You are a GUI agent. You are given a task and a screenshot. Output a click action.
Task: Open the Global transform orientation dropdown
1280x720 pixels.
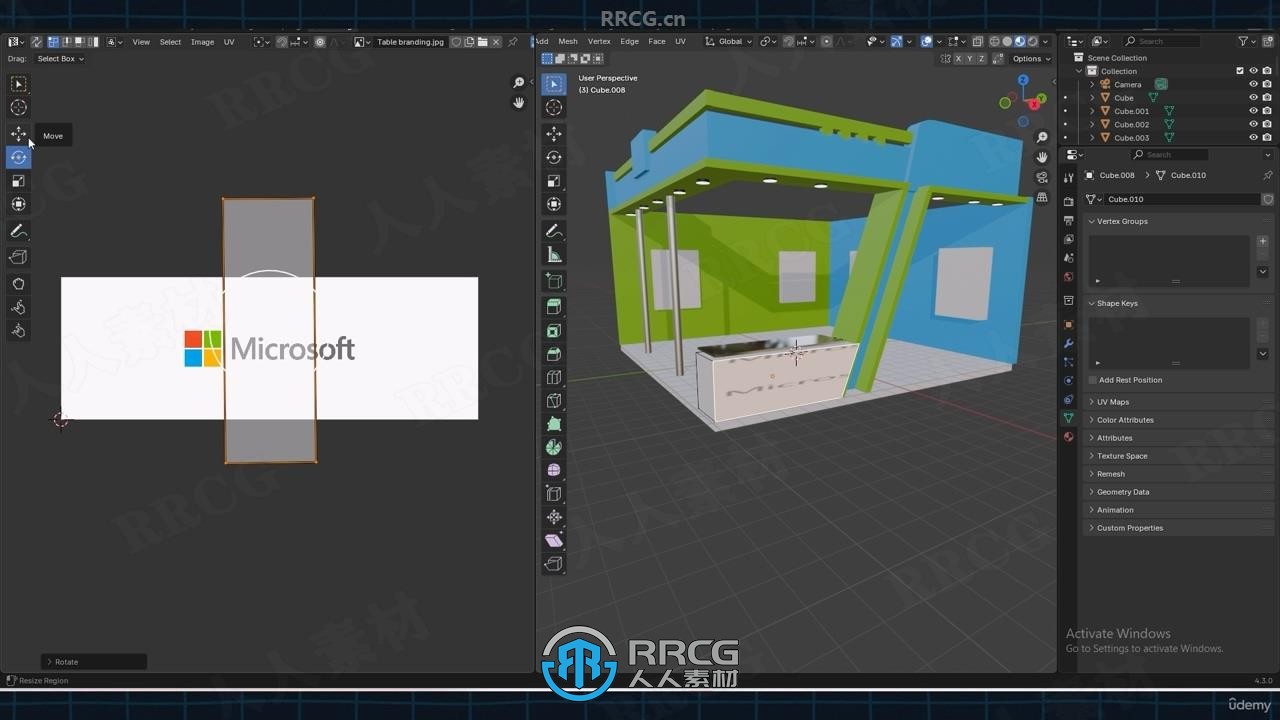coord(729,42)
